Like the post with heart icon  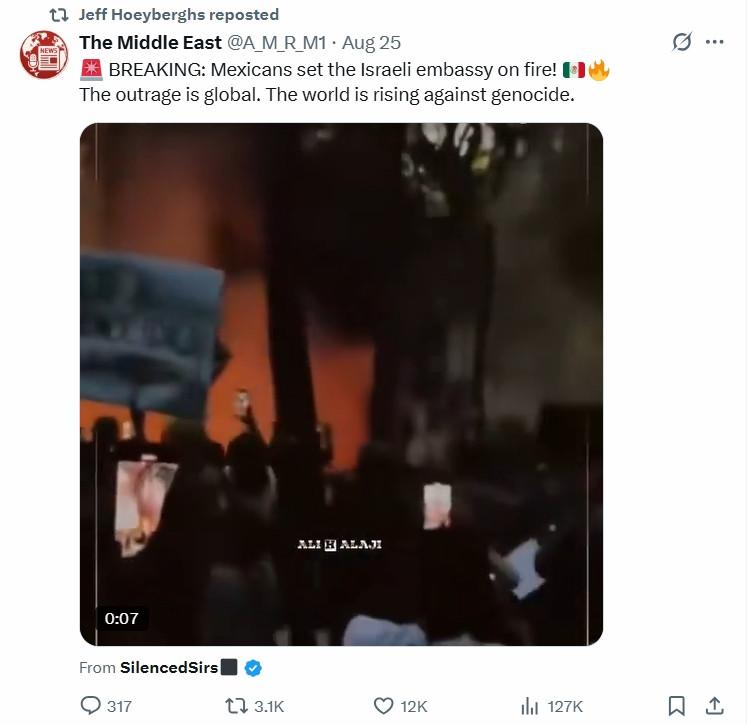[x=383, y=705]
